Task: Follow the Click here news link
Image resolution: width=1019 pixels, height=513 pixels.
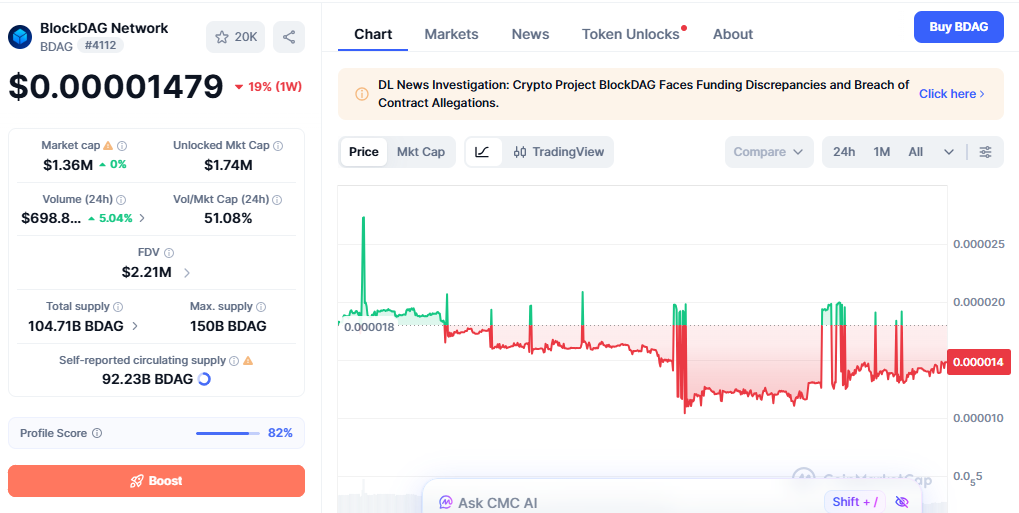Action: pyautogui.click(x=951, y=94)
